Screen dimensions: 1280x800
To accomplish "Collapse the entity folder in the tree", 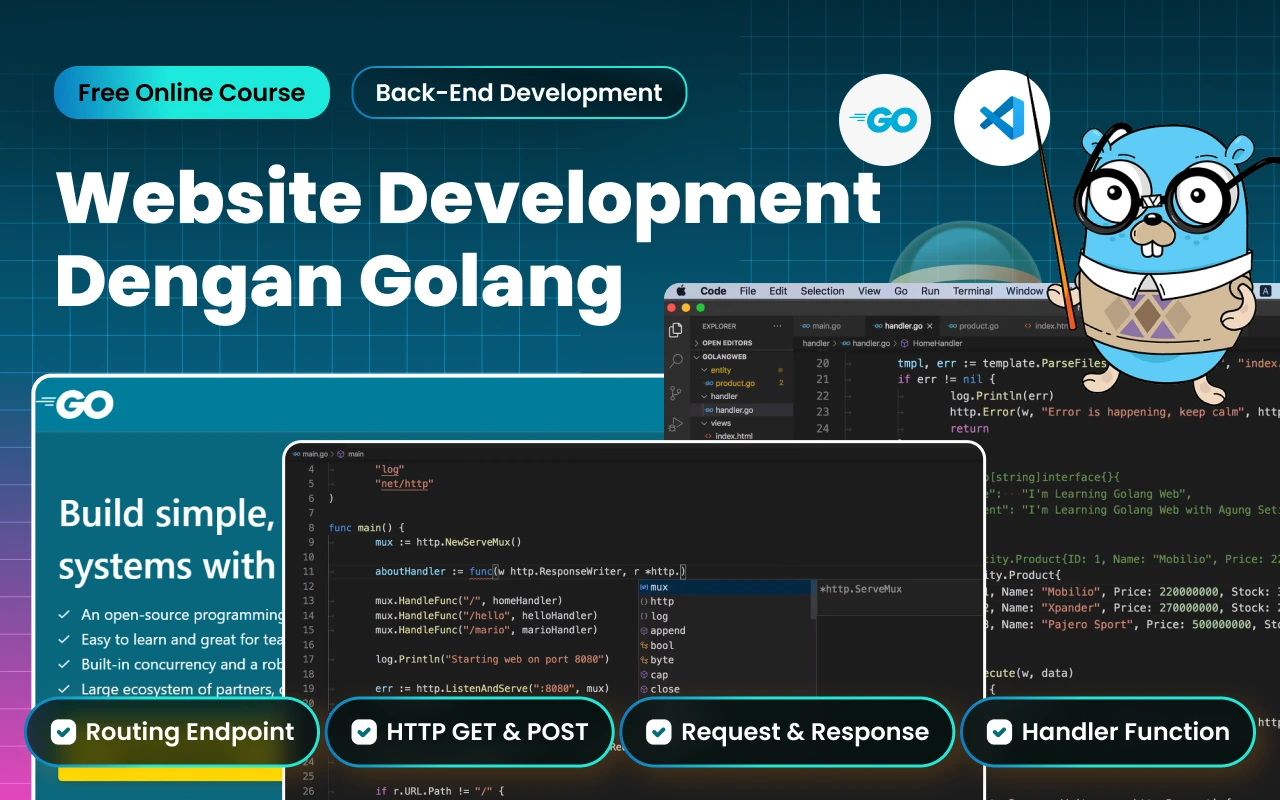I will (x=704, y=370).
